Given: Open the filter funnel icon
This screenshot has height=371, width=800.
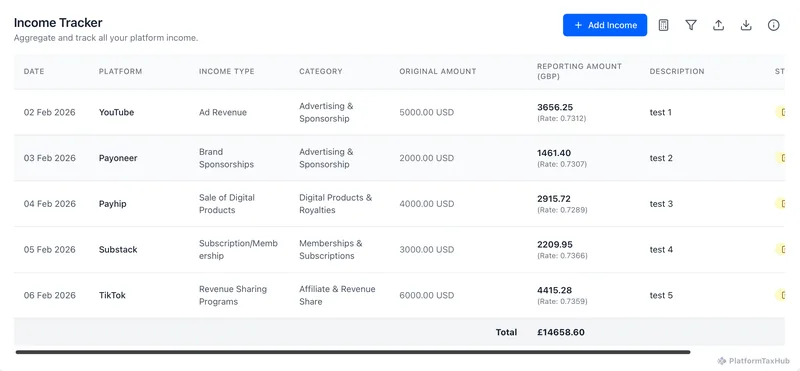Looking at the screenshot, I should point(691,25).
